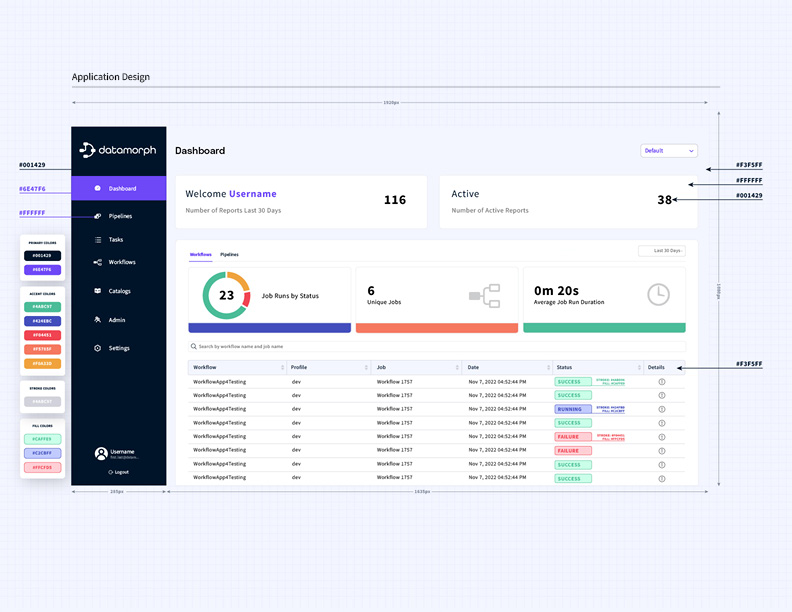Select the #C2CBFF fill color swatch
The image size is (792, 612).
(42, 453)
